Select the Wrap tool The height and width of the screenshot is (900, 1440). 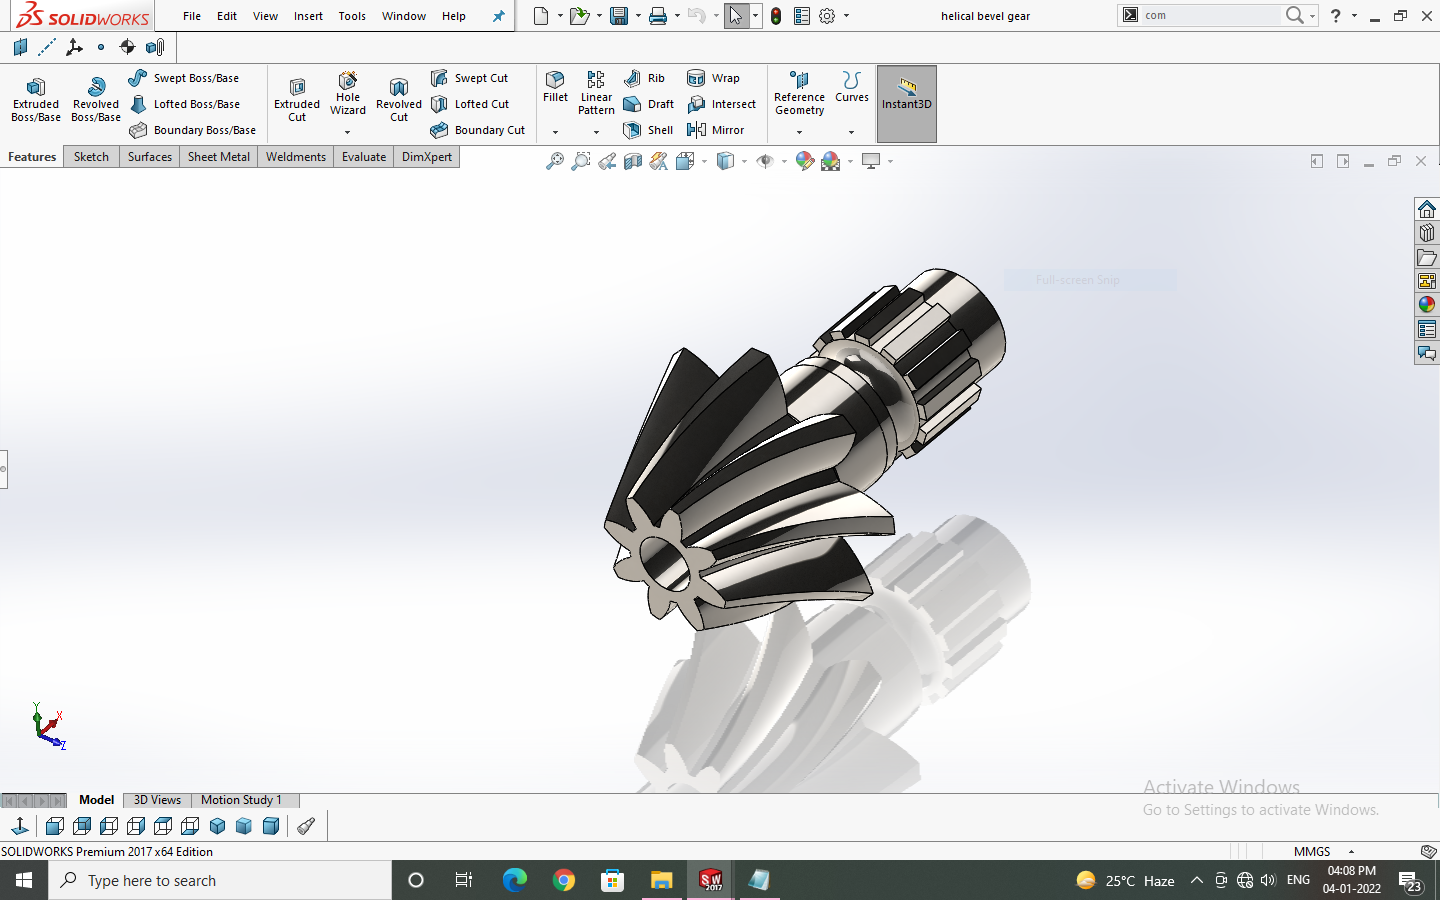tap(713, 78)
